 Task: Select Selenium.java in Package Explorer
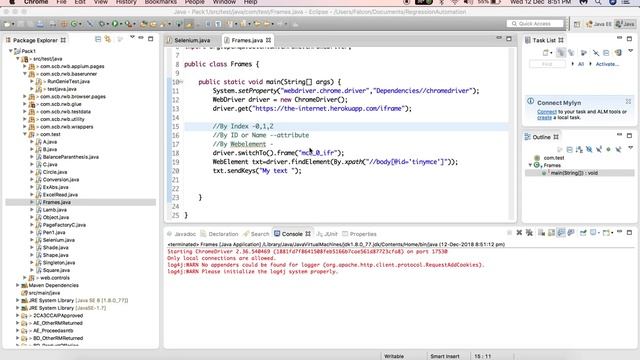[58, 240]
